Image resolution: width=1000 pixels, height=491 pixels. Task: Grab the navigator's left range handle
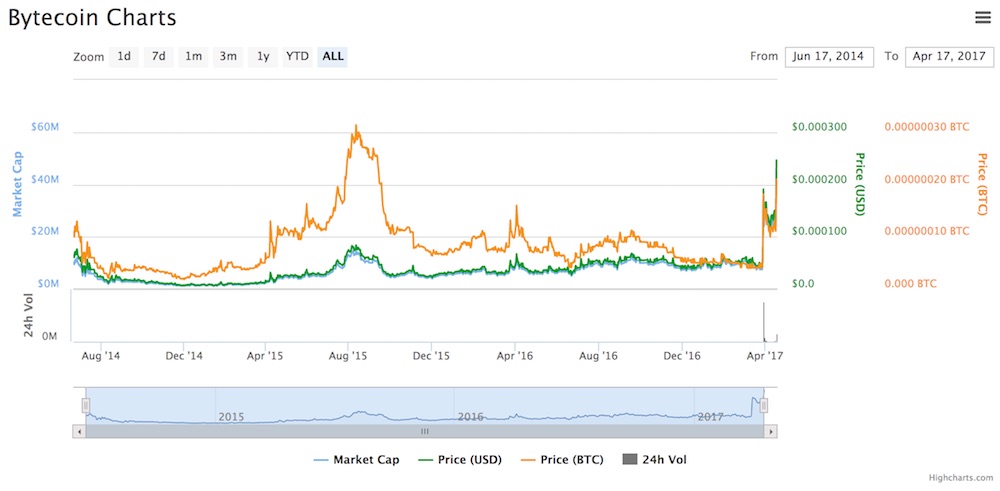coord(86,406)
